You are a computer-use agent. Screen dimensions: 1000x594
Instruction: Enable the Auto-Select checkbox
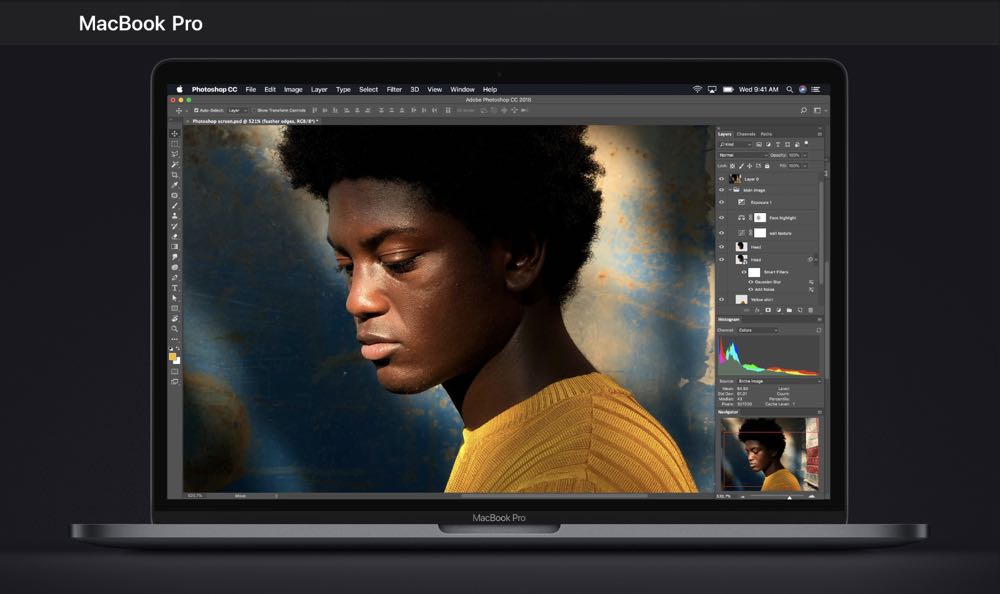pyautogui.click(x=195, y=110)
